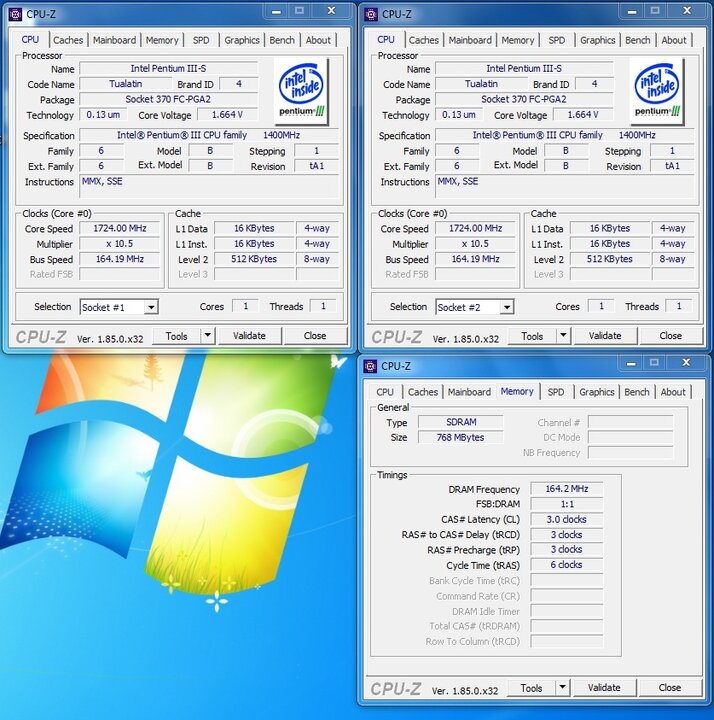The image size is (714, 720).
Task: Open the About tab in the Memory window
Action: (x=673, y=392)
